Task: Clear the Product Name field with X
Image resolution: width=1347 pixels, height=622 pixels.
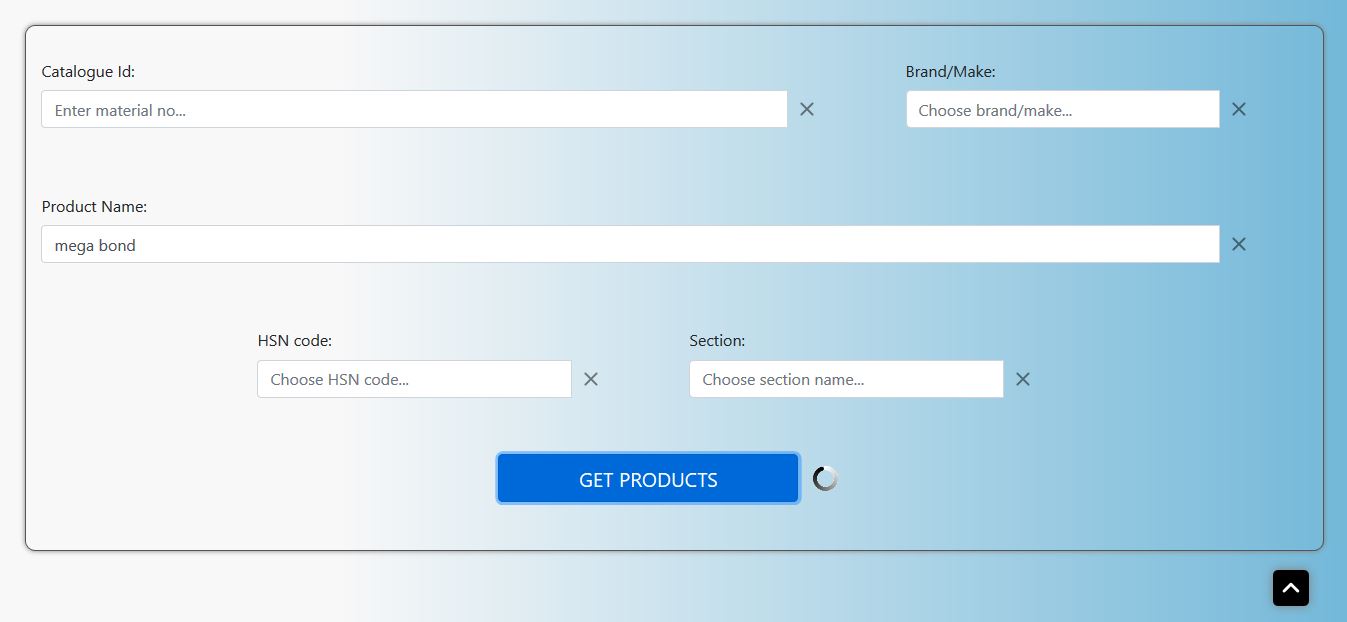Action: click(x=1238, y=244)
